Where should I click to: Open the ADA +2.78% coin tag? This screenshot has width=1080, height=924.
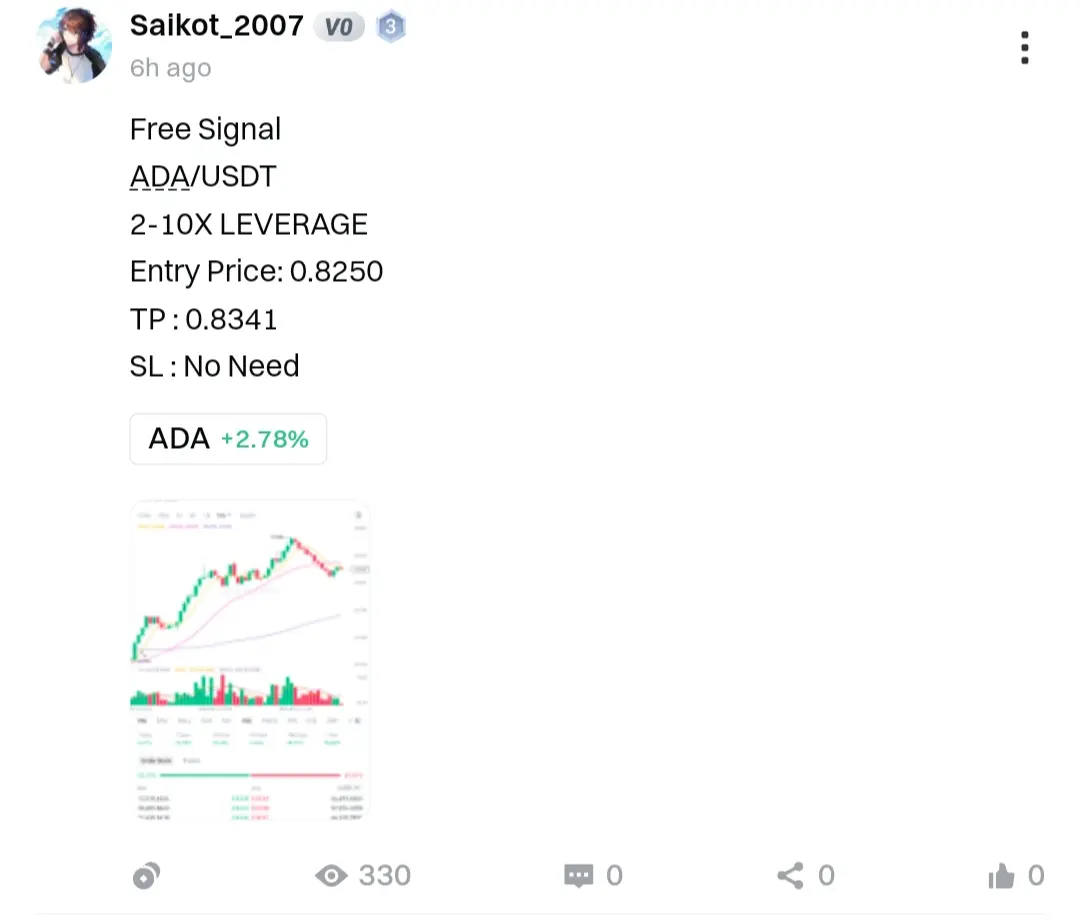point(228,439)
